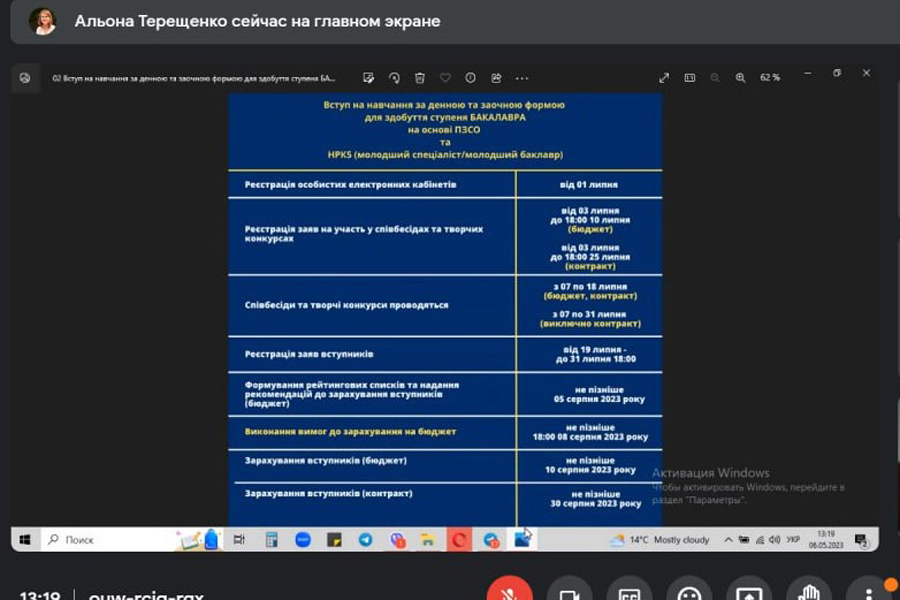Click 'Виконання вимог до зарахування на бюджет'
This screenshot has width=900, height=600.
pyautogui.click(x=350, y=431)
